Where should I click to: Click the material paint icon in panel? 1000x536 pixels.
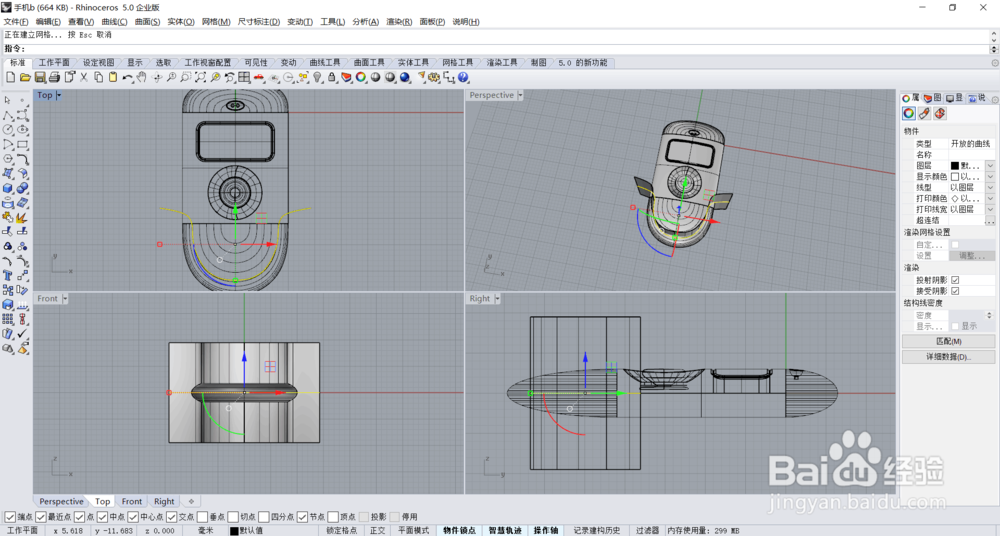coord(924,113)
